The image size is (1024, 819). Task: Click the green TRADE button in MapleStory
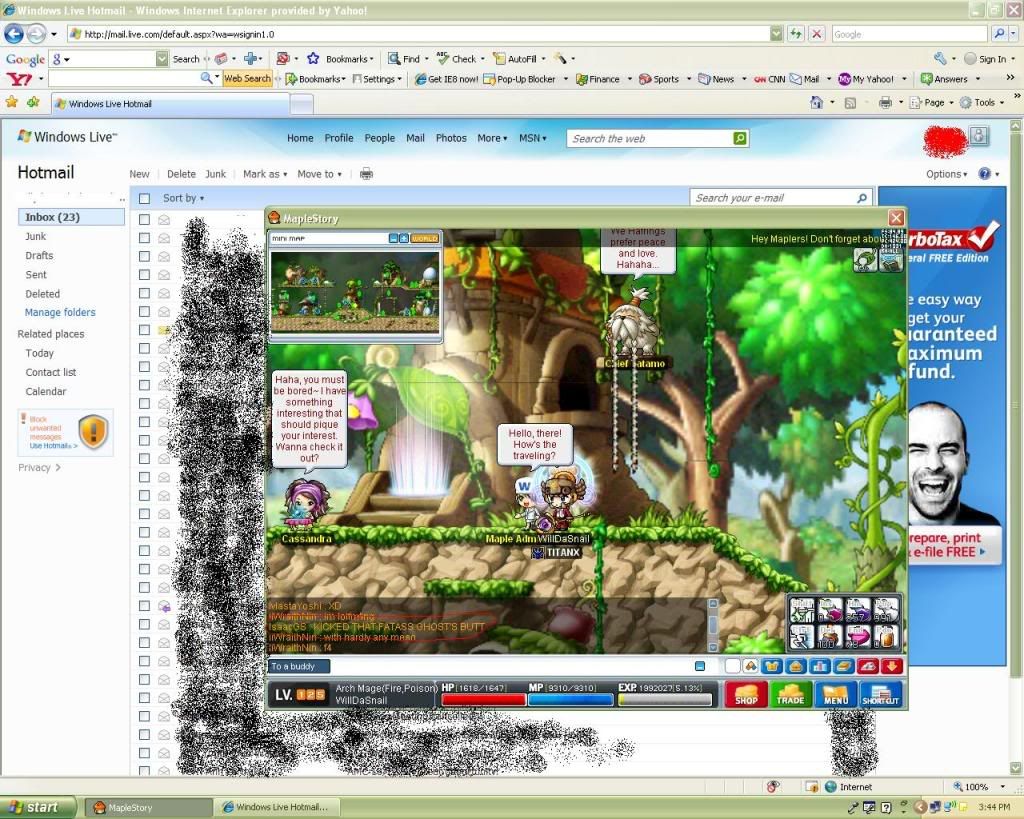coord(791,694)
